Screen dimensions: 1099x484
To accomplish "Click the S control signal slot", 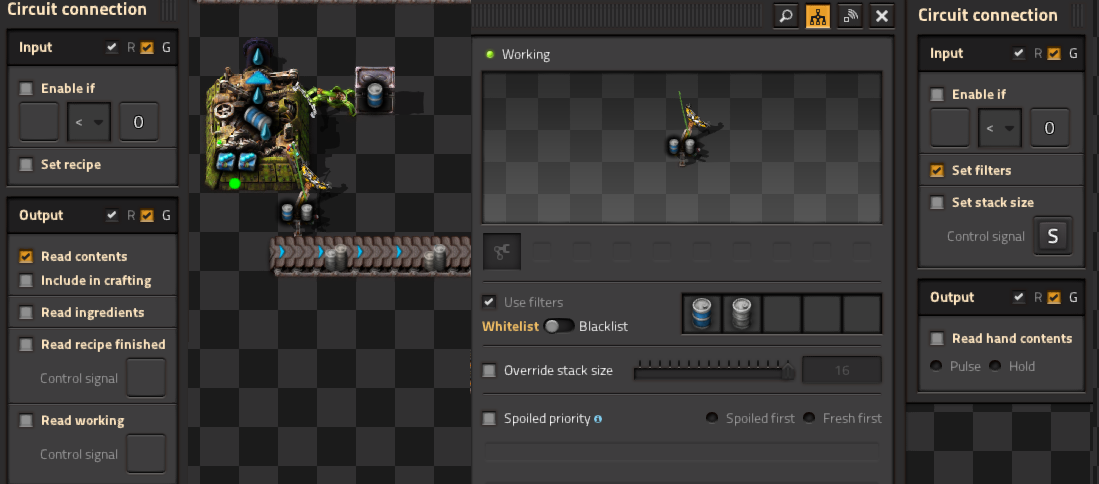I will coord(1052,236).
